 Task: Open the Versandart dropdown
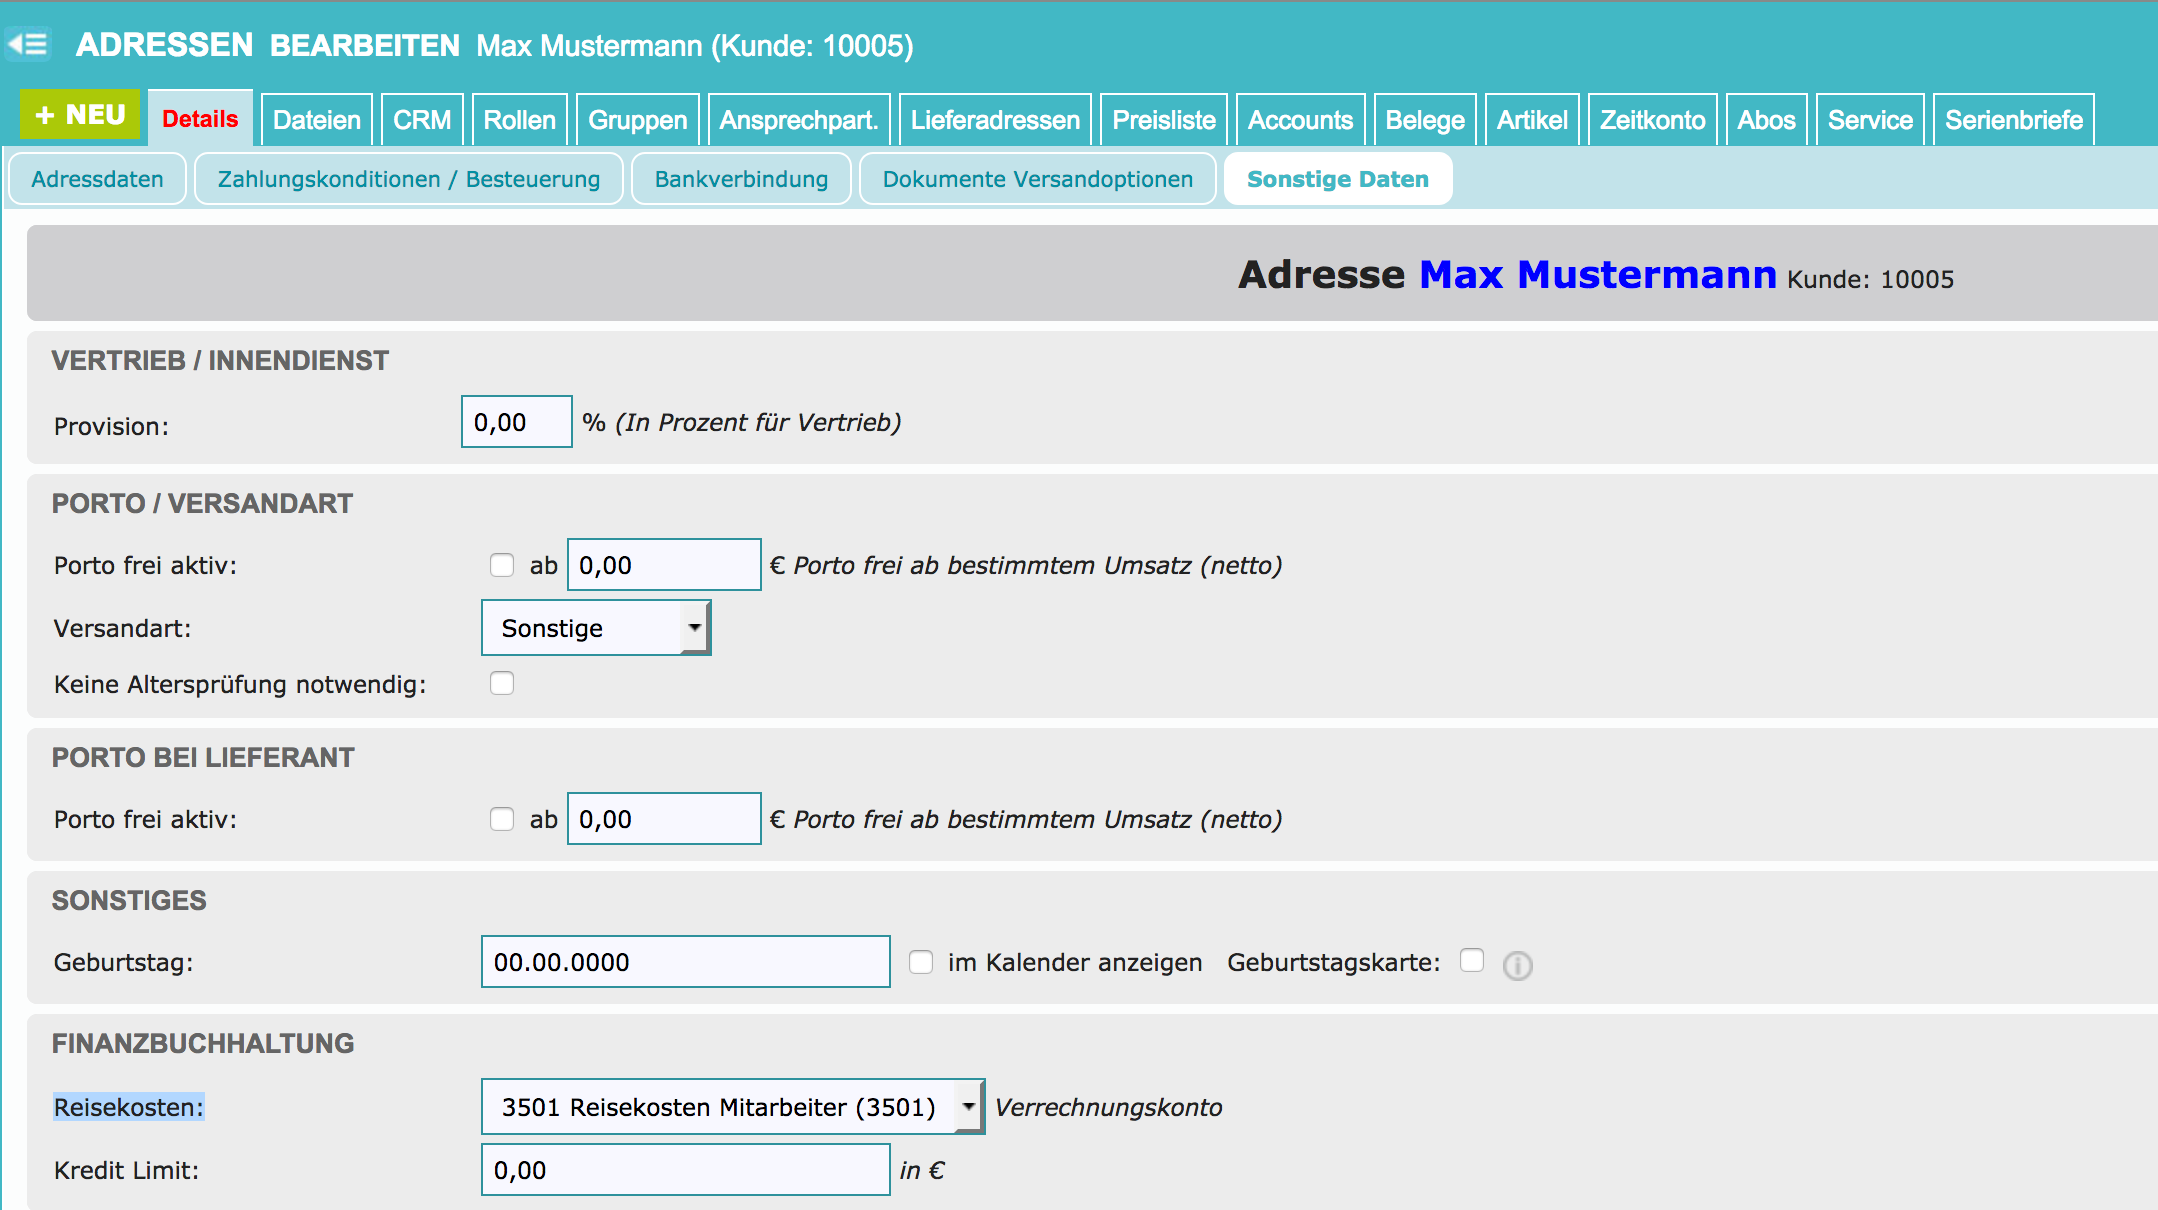596,628
